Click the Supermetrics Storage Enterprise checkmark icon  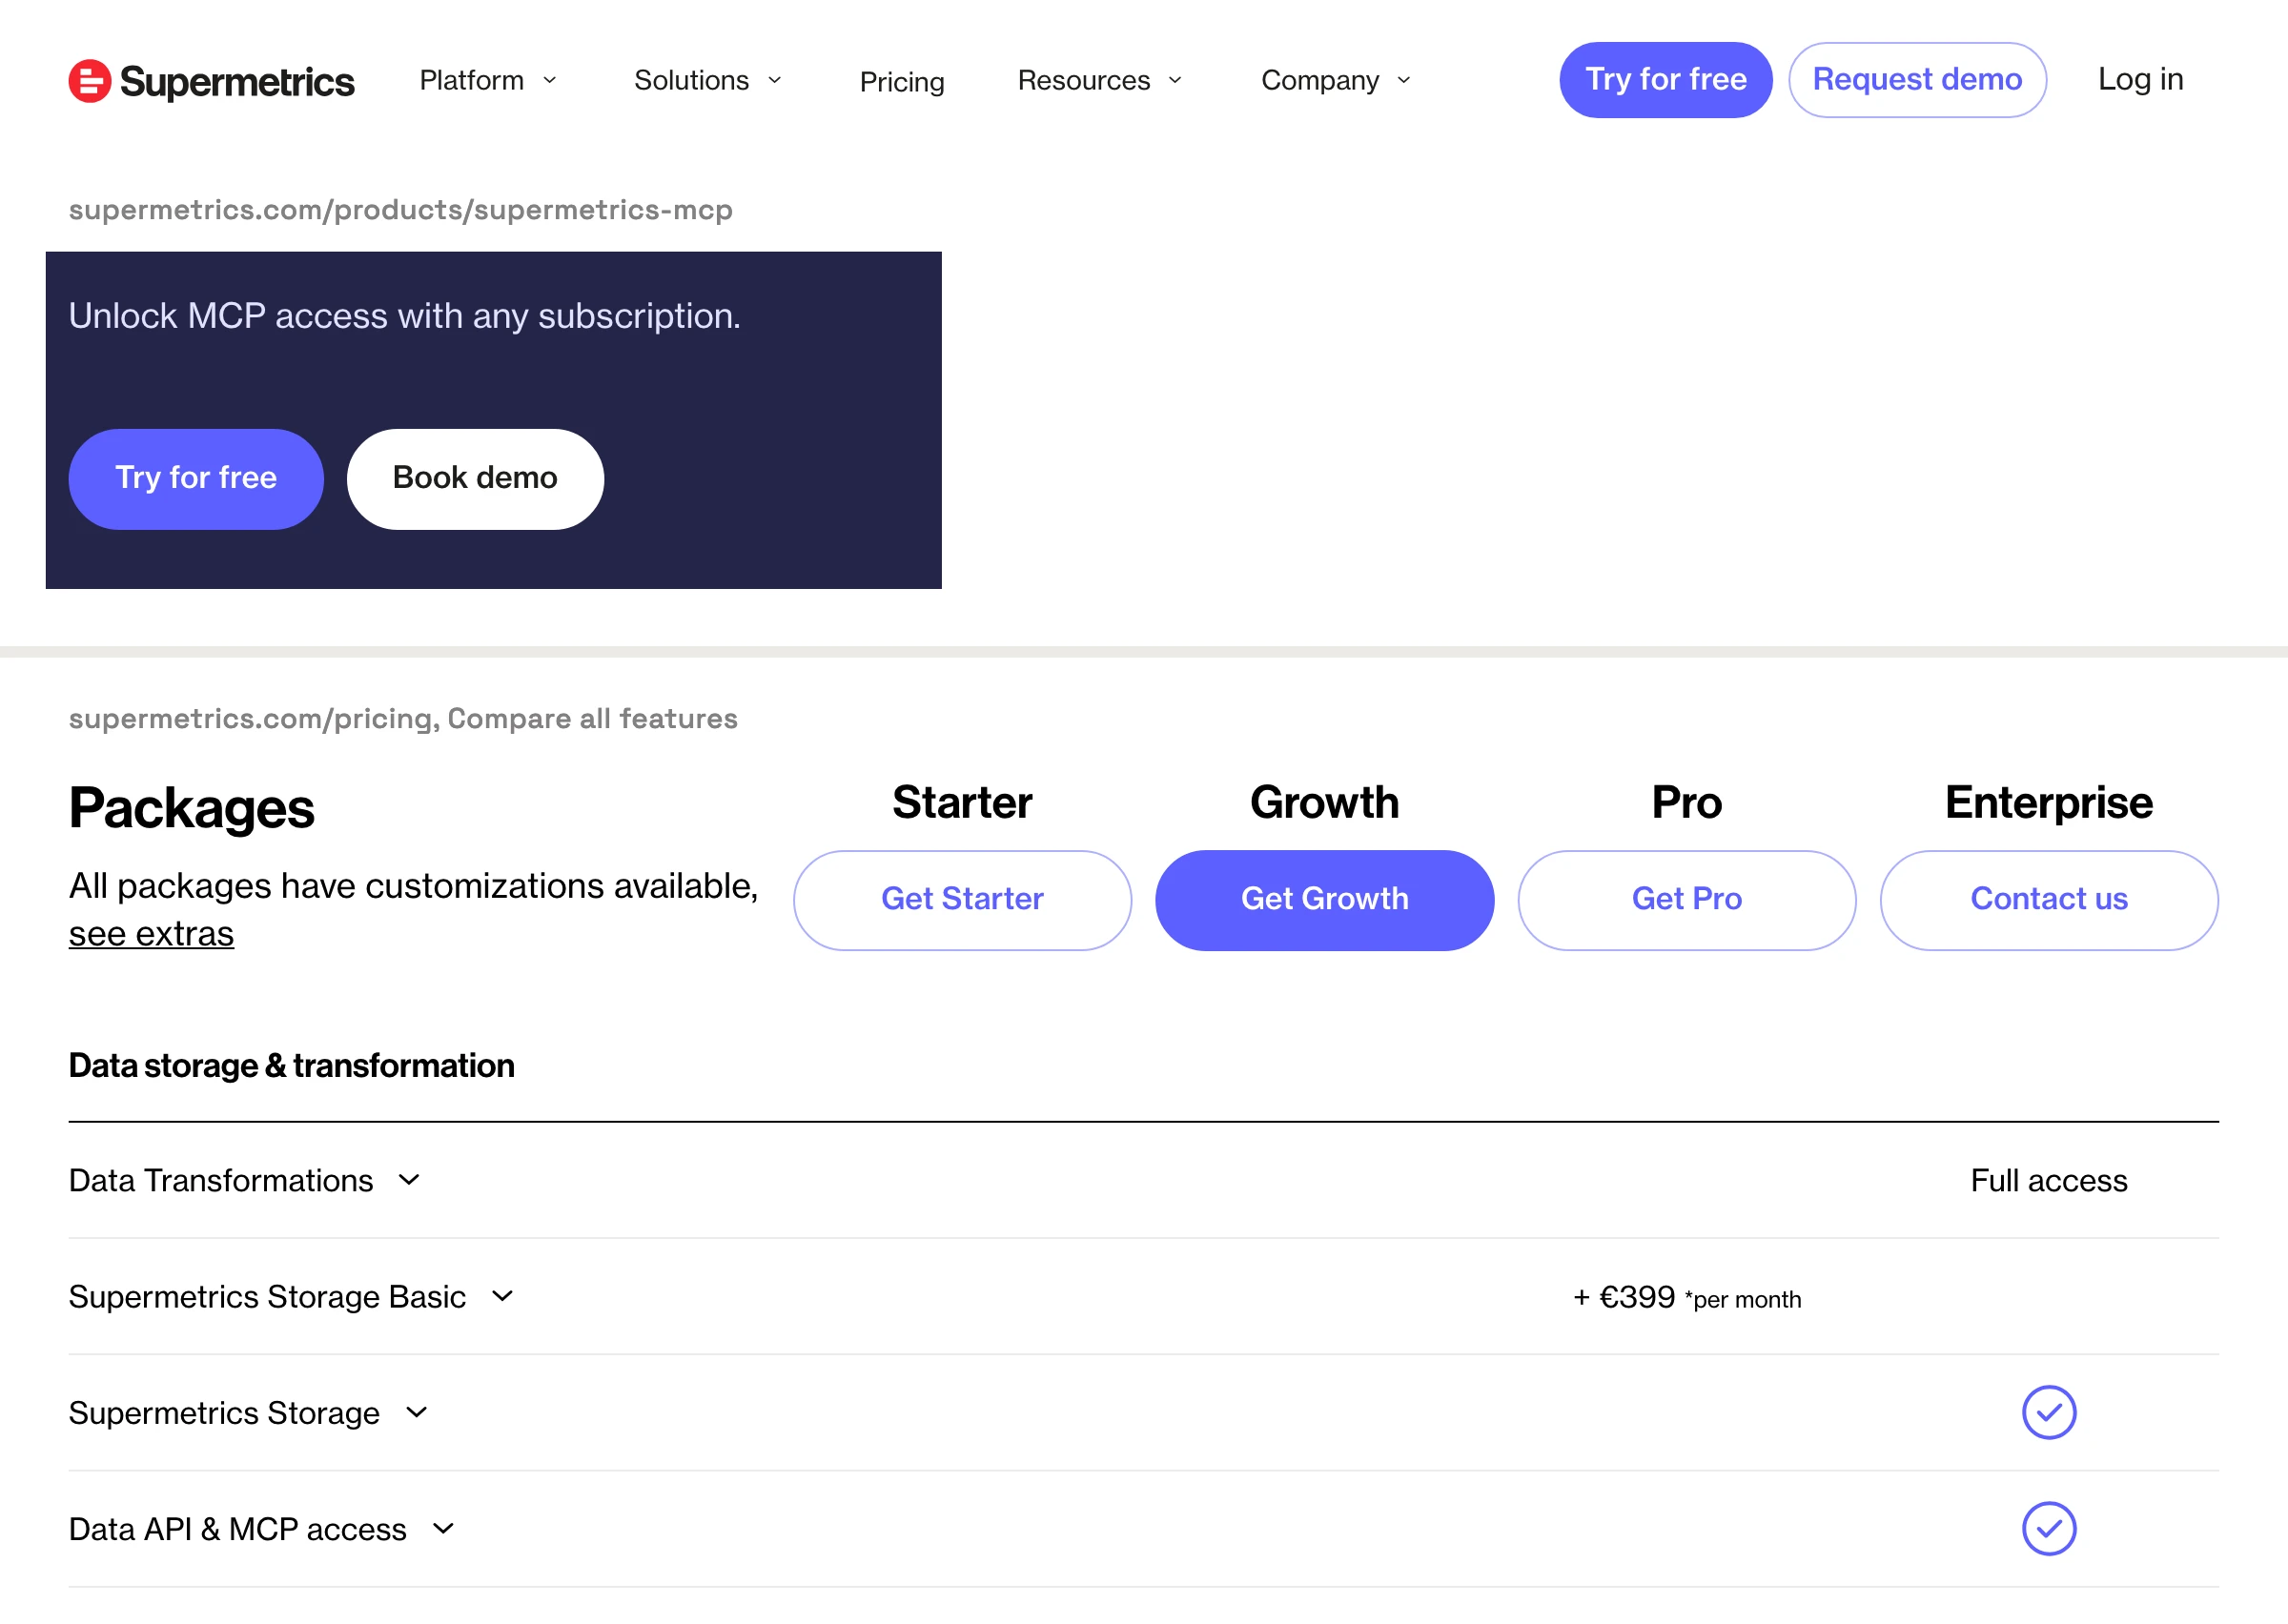click(2049, 1412)
